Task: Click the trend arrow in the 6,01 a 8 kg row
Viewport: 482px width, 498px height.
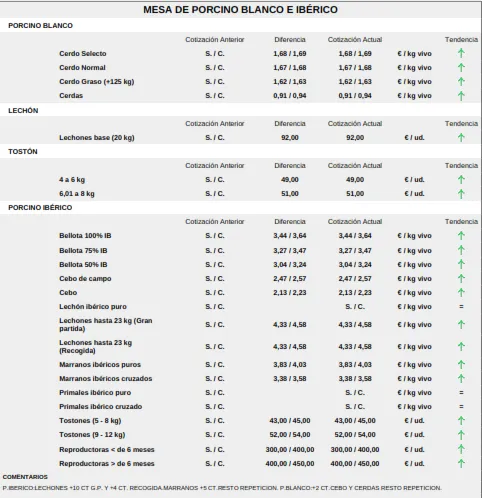Action: click(x=461, y=194)
